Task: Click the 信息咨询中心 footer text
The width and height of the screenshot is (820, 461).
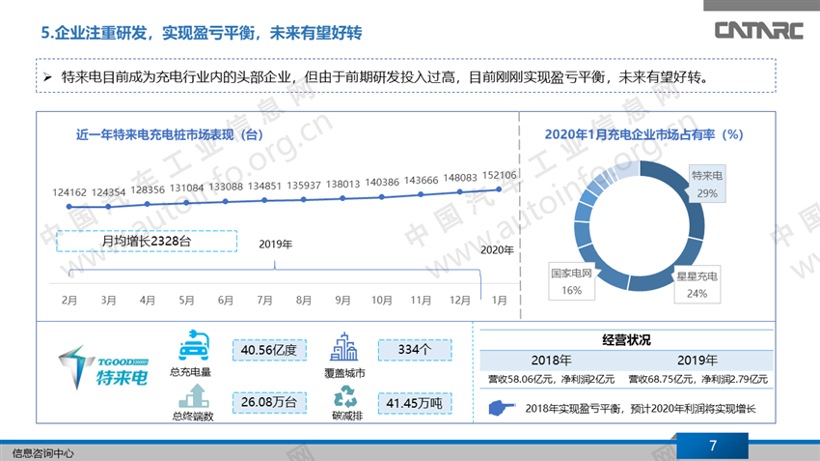Action: [x=43, y=453]
